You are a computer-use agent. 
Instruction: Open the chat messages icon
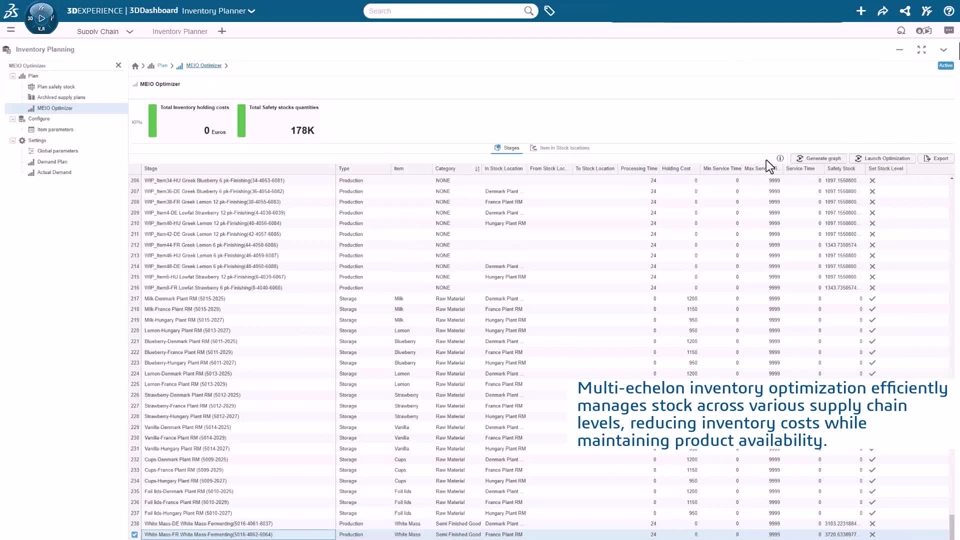click(948, 31)
